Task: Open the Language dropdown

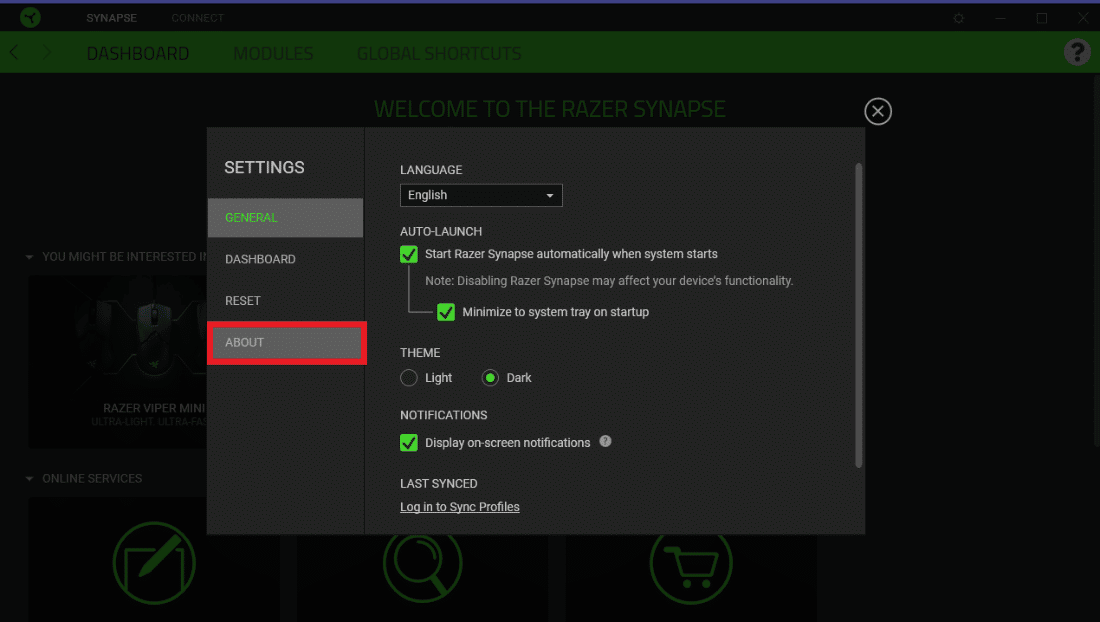Action: coord(481,195)
